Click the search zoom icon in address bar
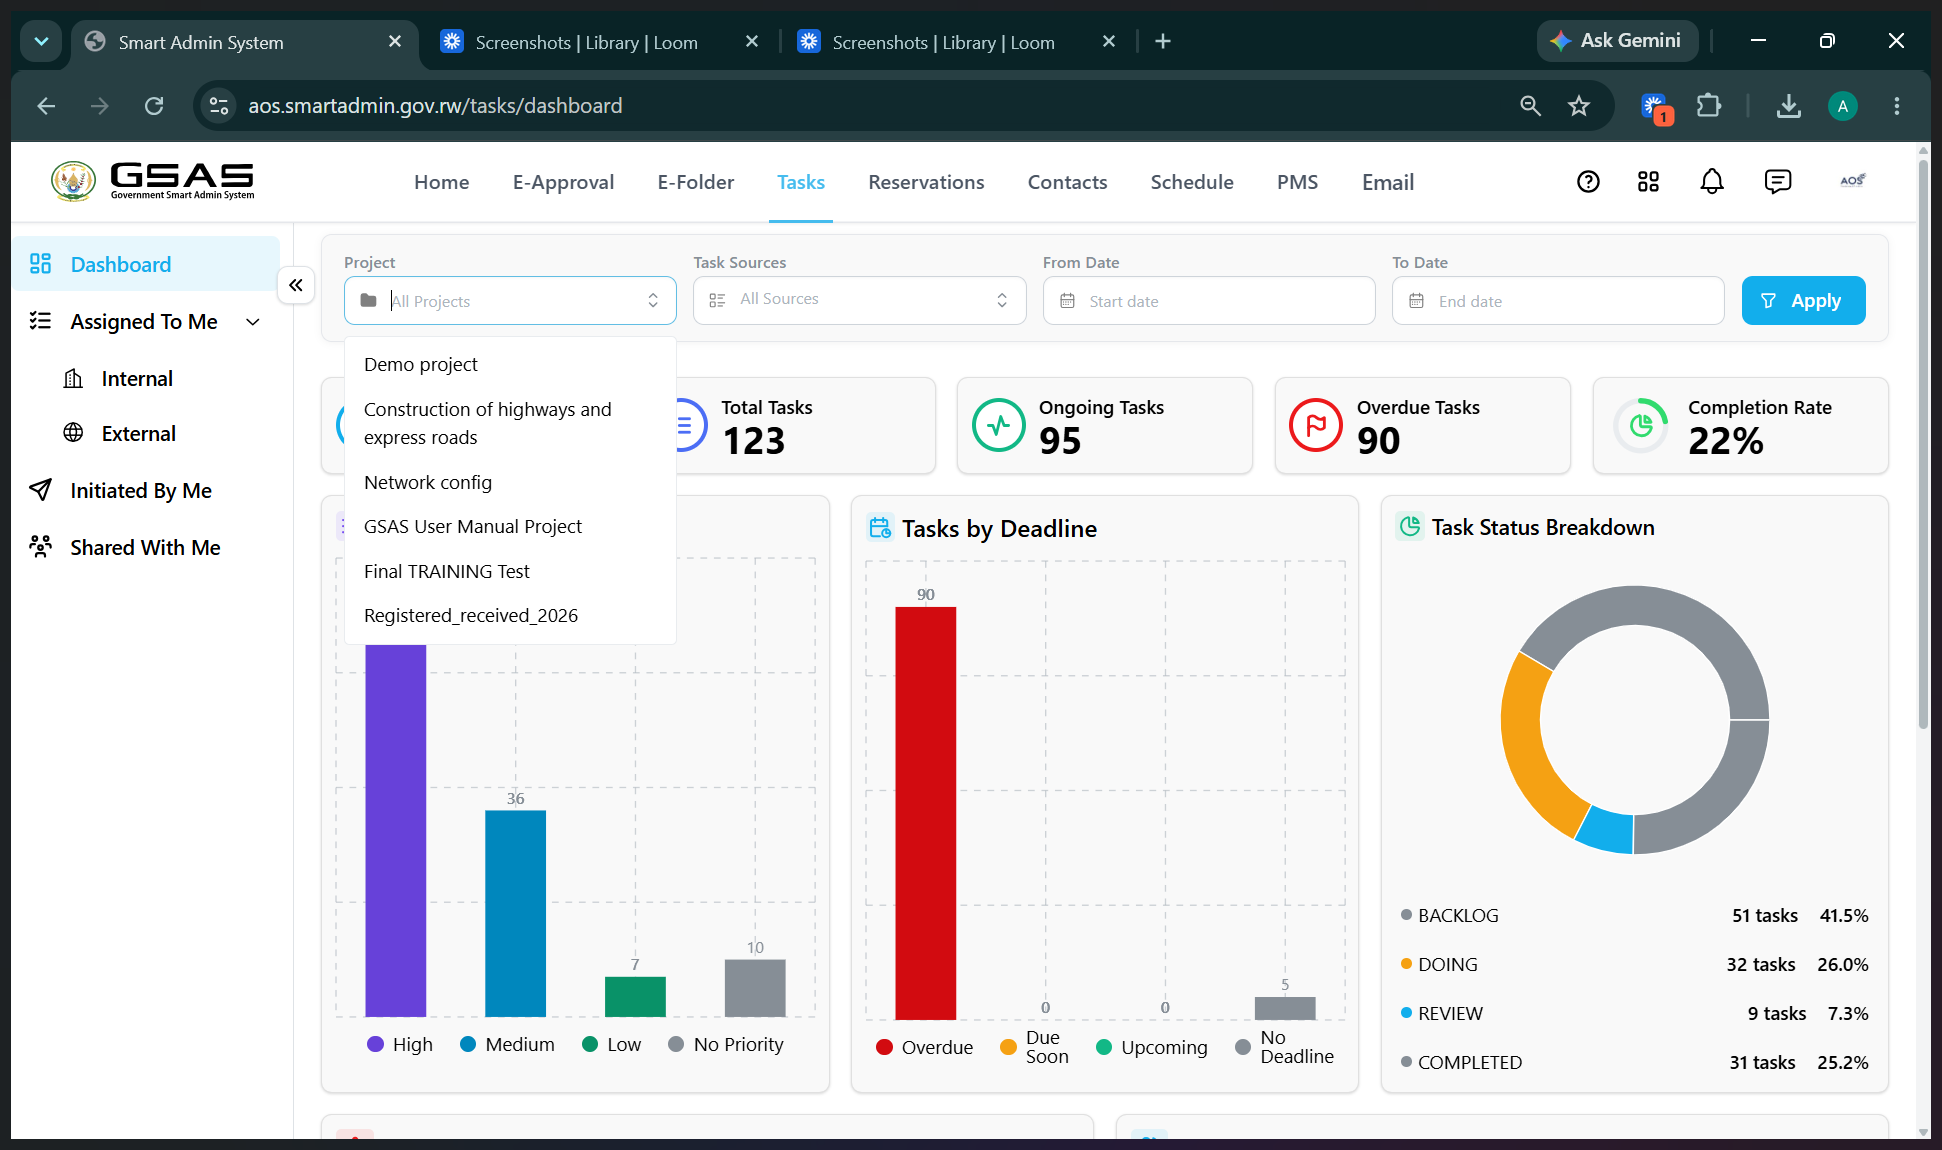Screen dimensions: 1942x1150 point(1530,106)
